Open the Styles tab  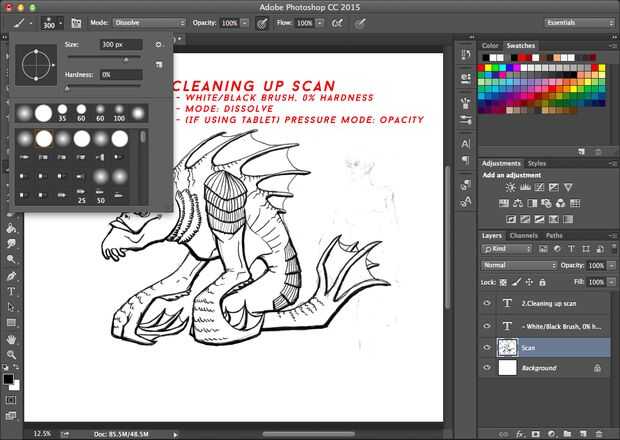pyautogui.click(x=537, y=163)
